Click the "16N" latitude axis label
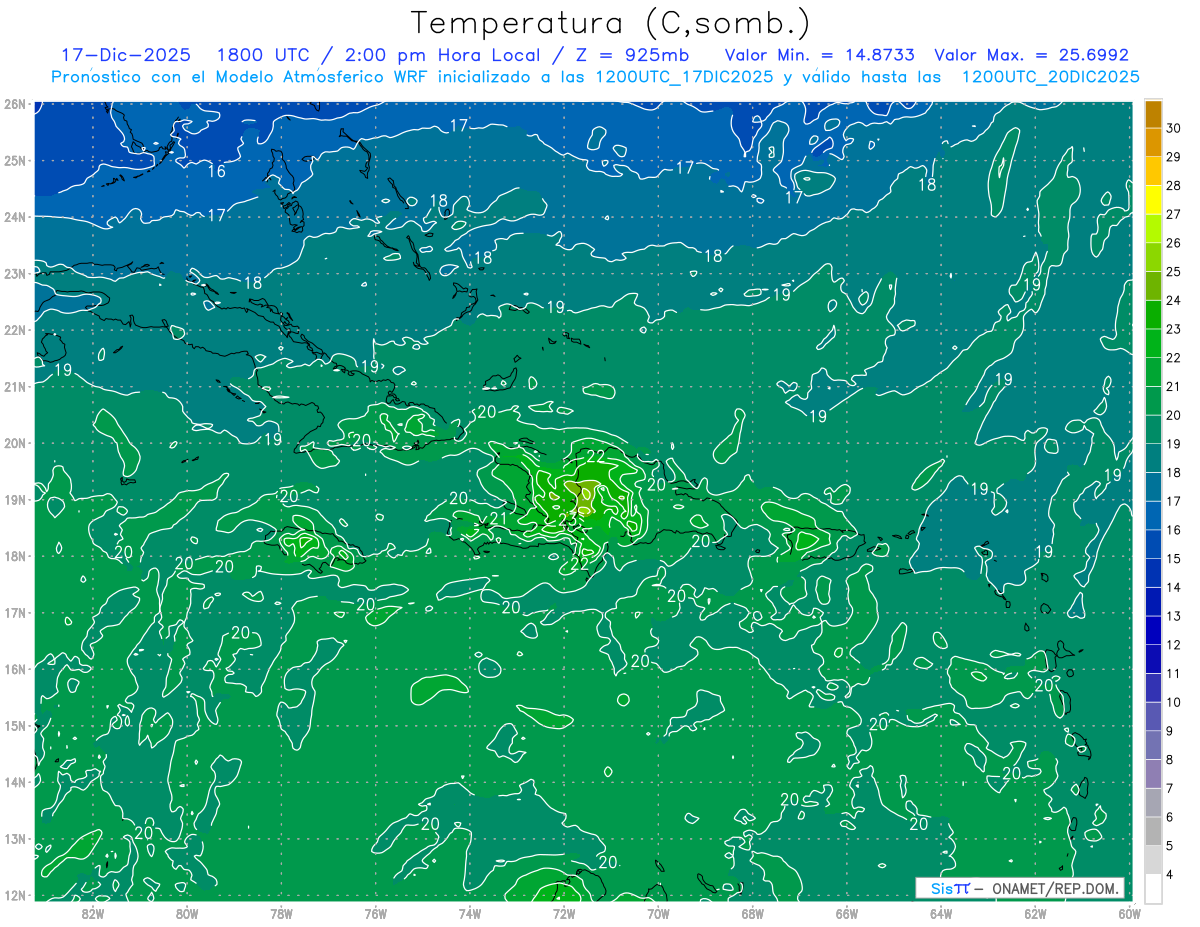 pyautogui.click(x=15, y=670)
